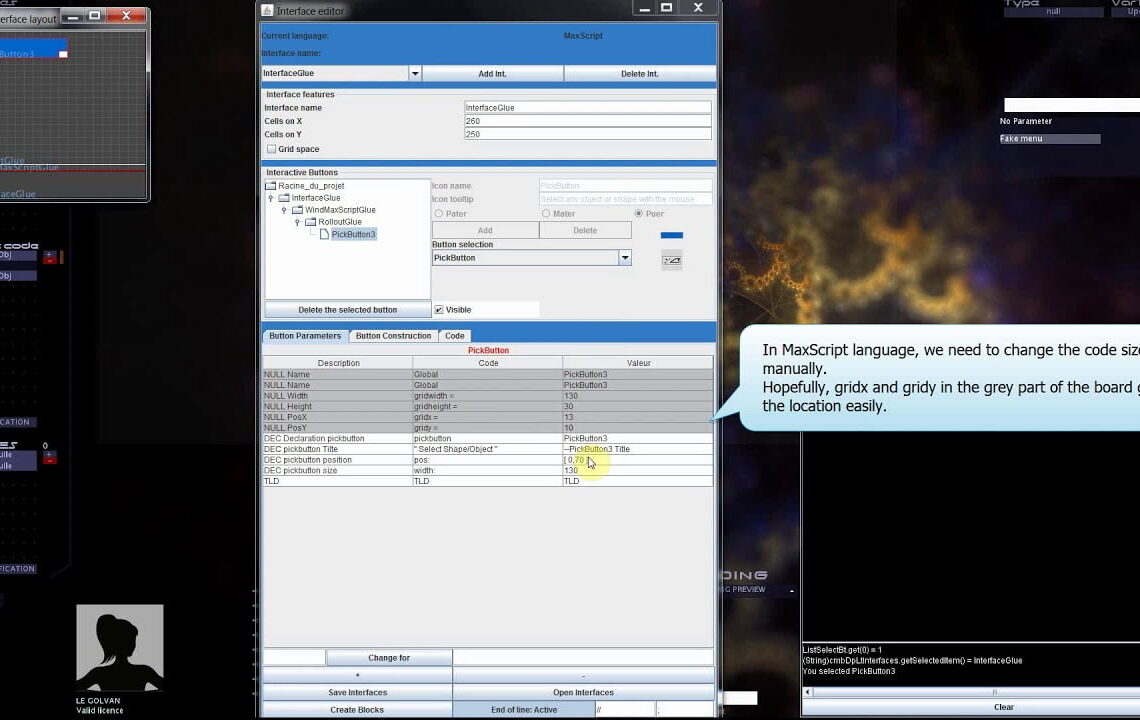Click the blue color swatch beside the Delete button

click(672, 235)
